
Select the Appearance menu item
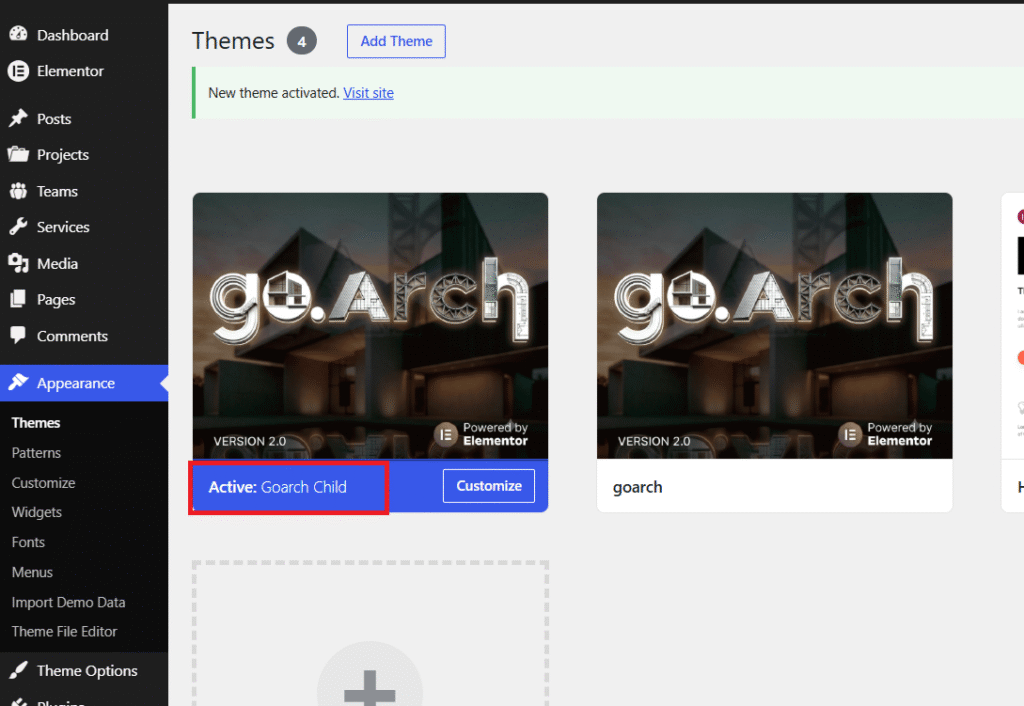(x=84, y=383)
